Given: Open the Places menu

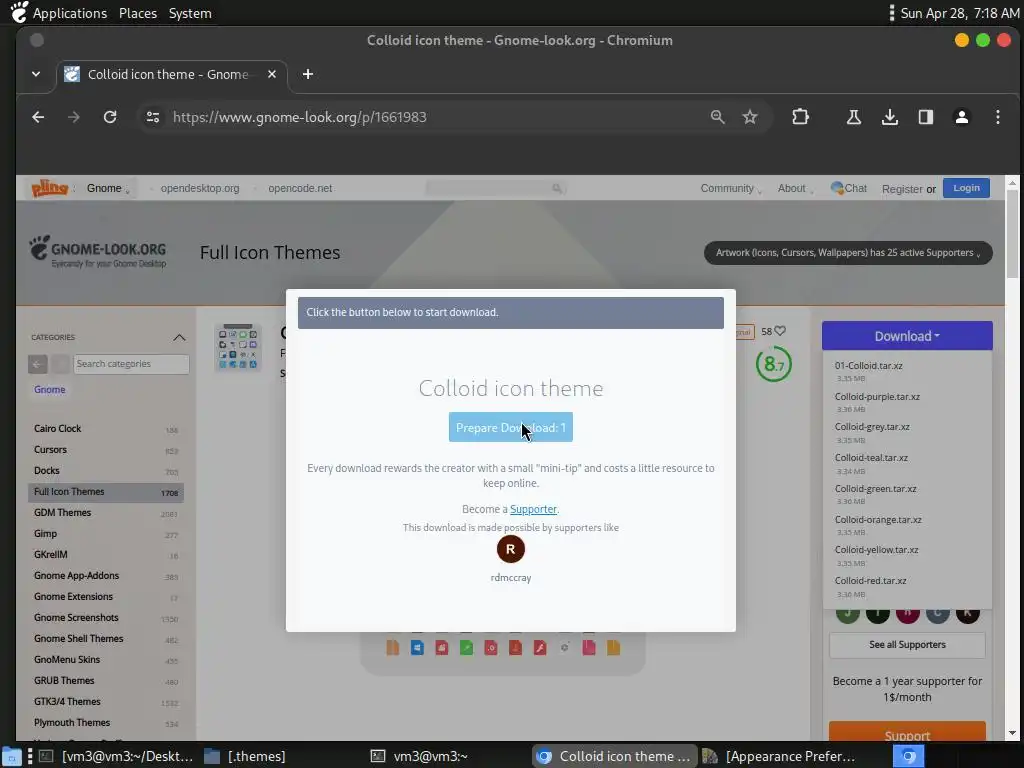Looking at the screenshot, I should coord(138,13).
